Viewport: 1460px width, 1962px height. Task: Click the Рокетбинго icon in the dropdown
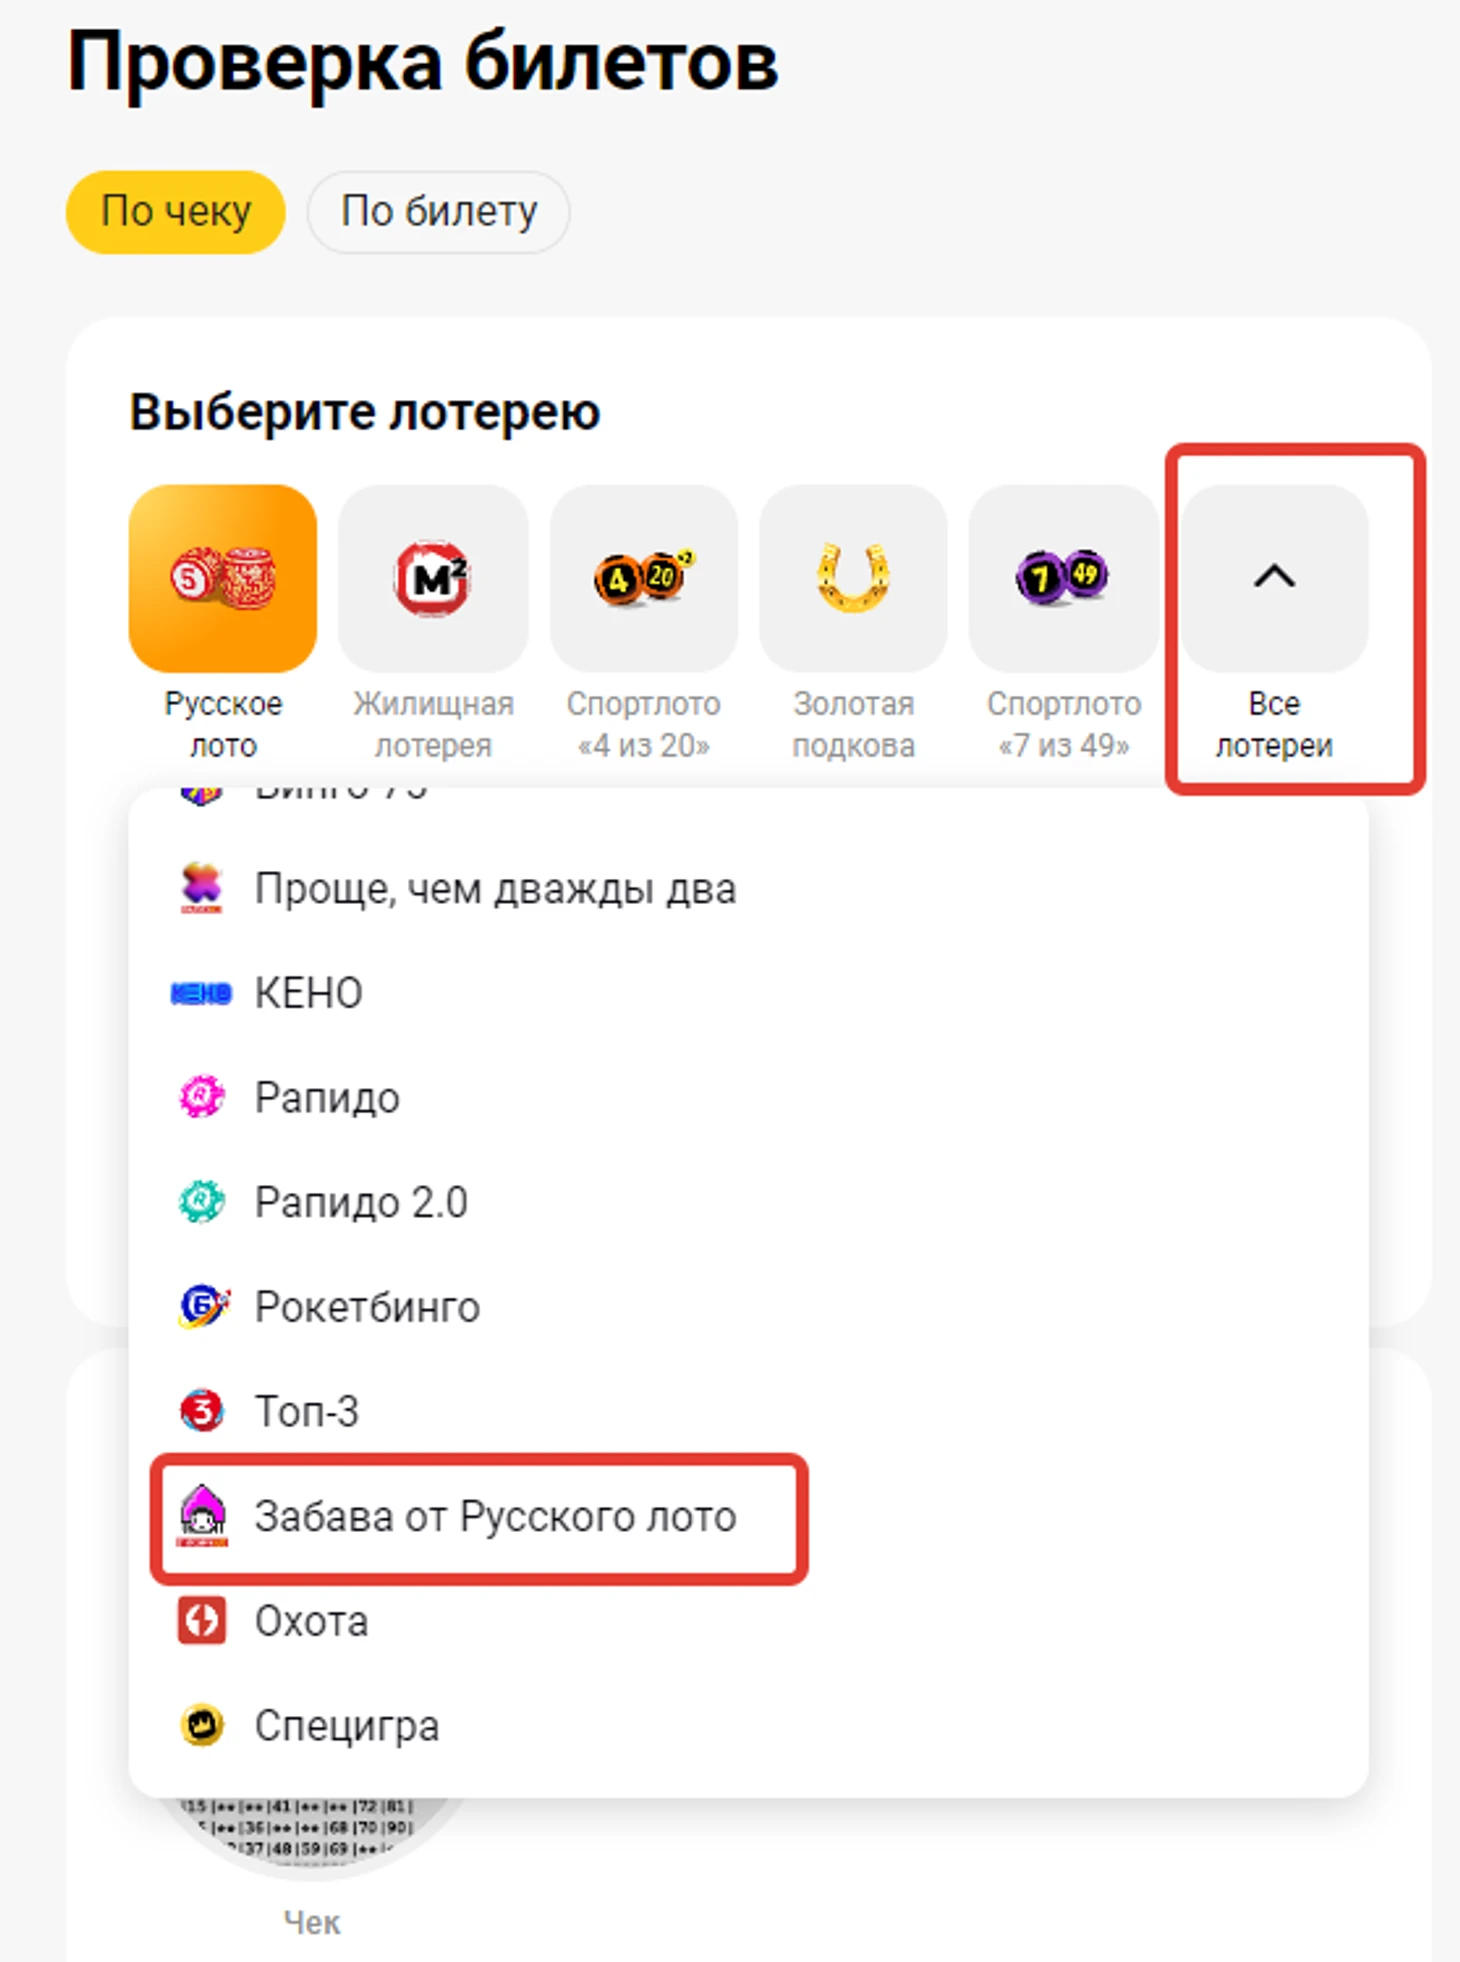pos(203,1306)
